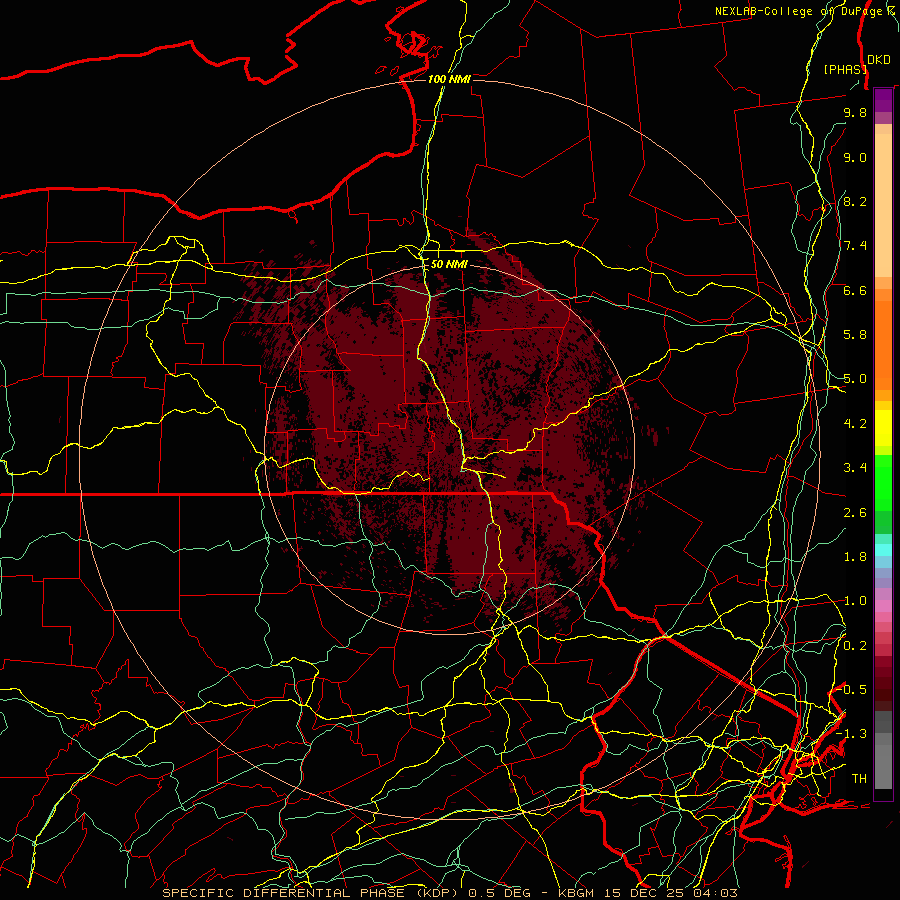The width and height of the screenshot is (900, 900).
Task: Click the "TH" threshold label on legend
Action: (x=859, y=779)
